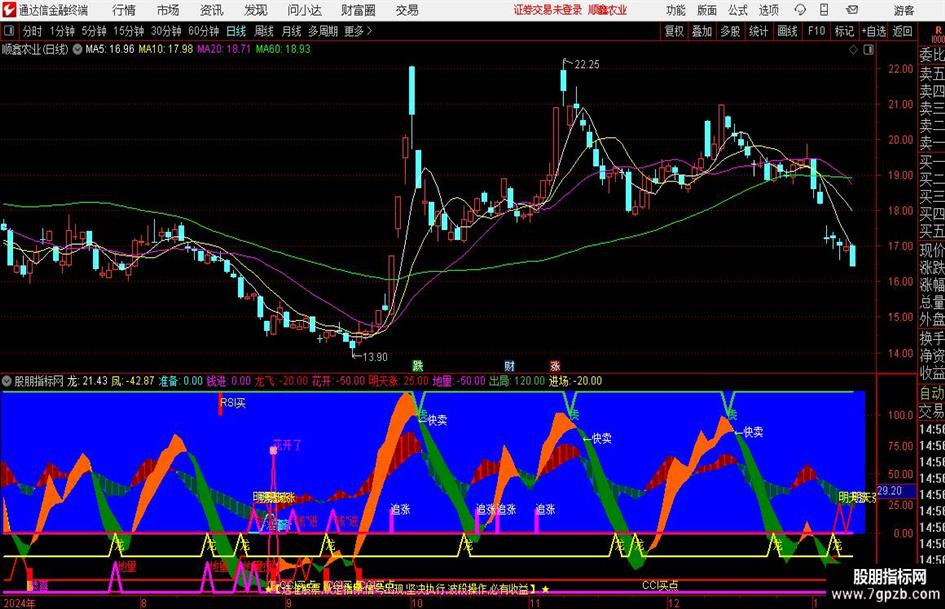The image size is (945, 609).
Task: Expand the 版面 dropdown menu
Action: click(707, 10)
